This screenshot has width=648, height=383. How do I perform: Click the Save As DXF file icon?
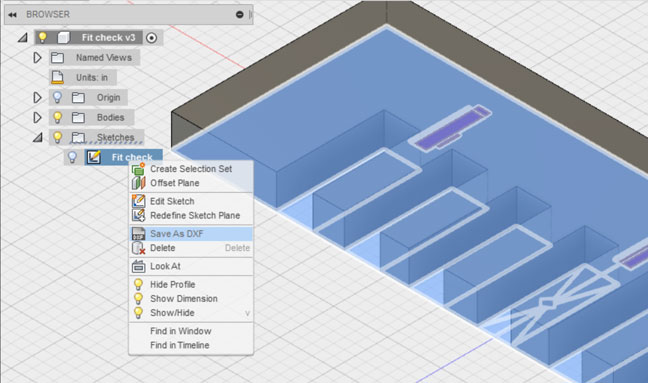click(138, 234)
